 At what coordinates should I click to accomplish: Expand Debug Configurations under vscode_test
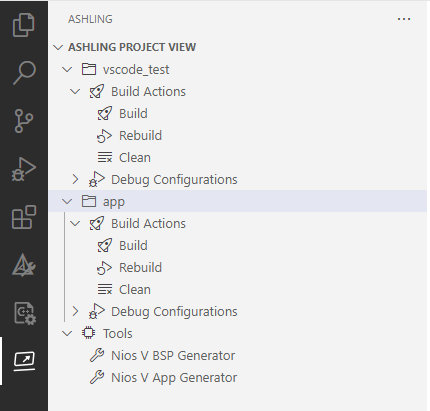[75, 179]
